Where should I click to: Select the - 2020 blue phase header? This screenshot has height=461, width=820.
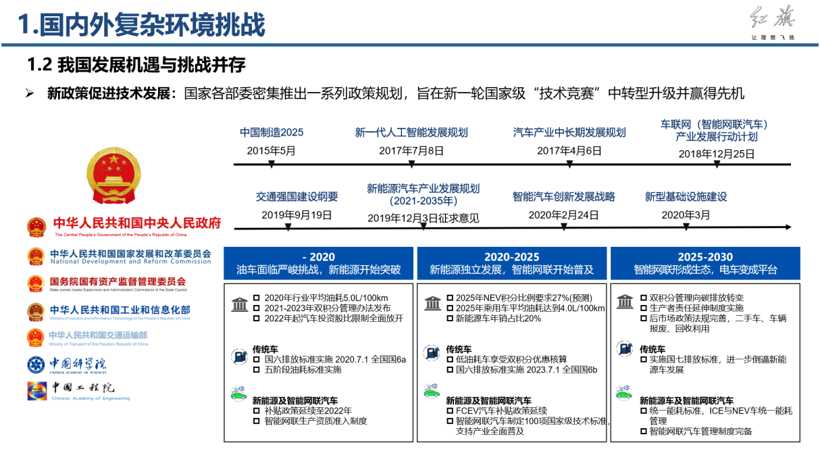click(x=318, y=263)
